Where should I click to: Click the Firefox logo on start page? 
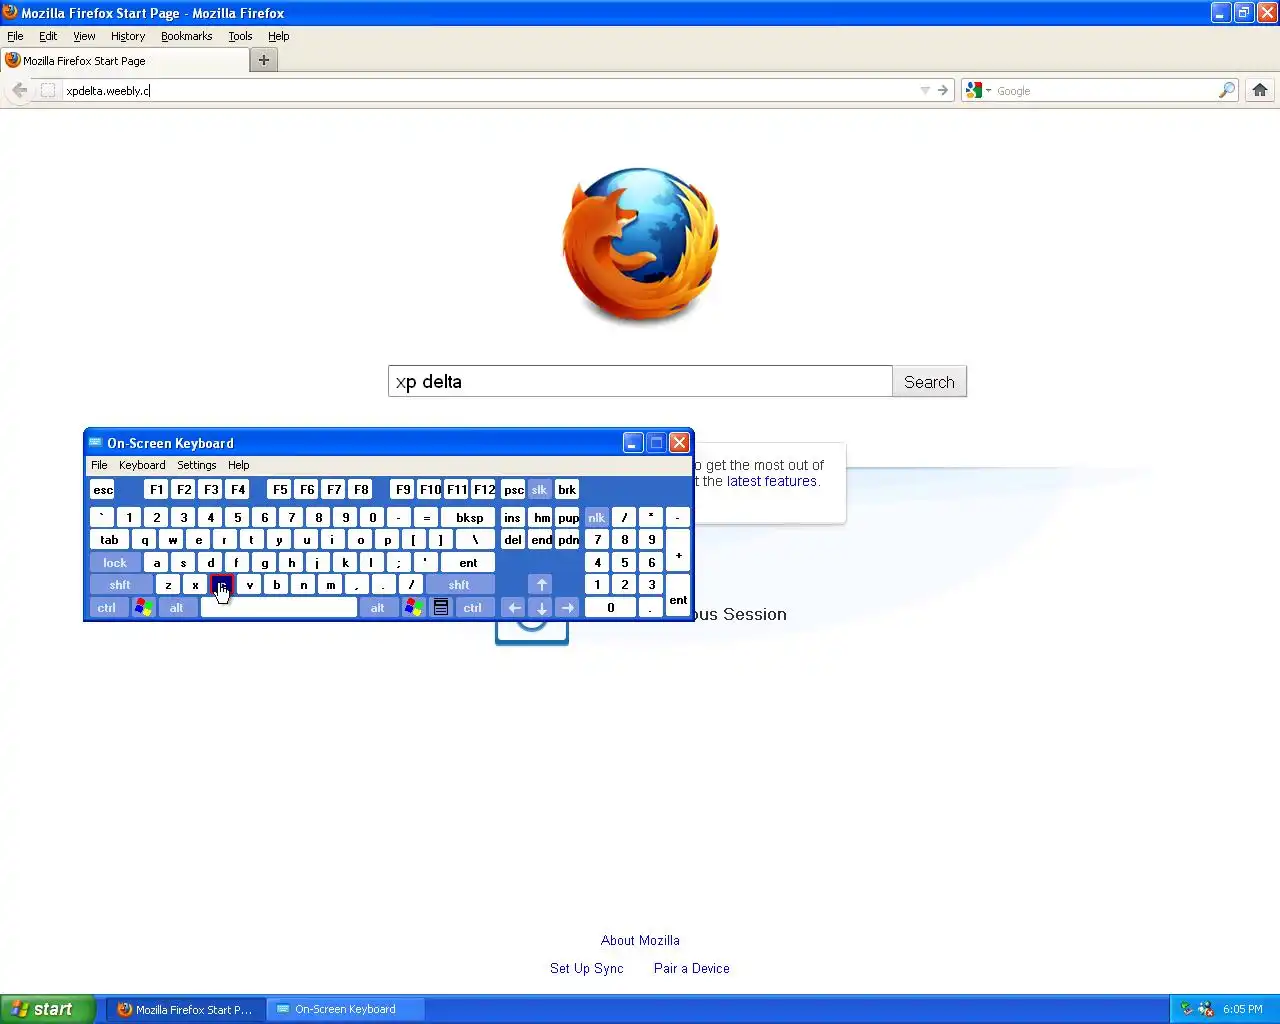640,243
